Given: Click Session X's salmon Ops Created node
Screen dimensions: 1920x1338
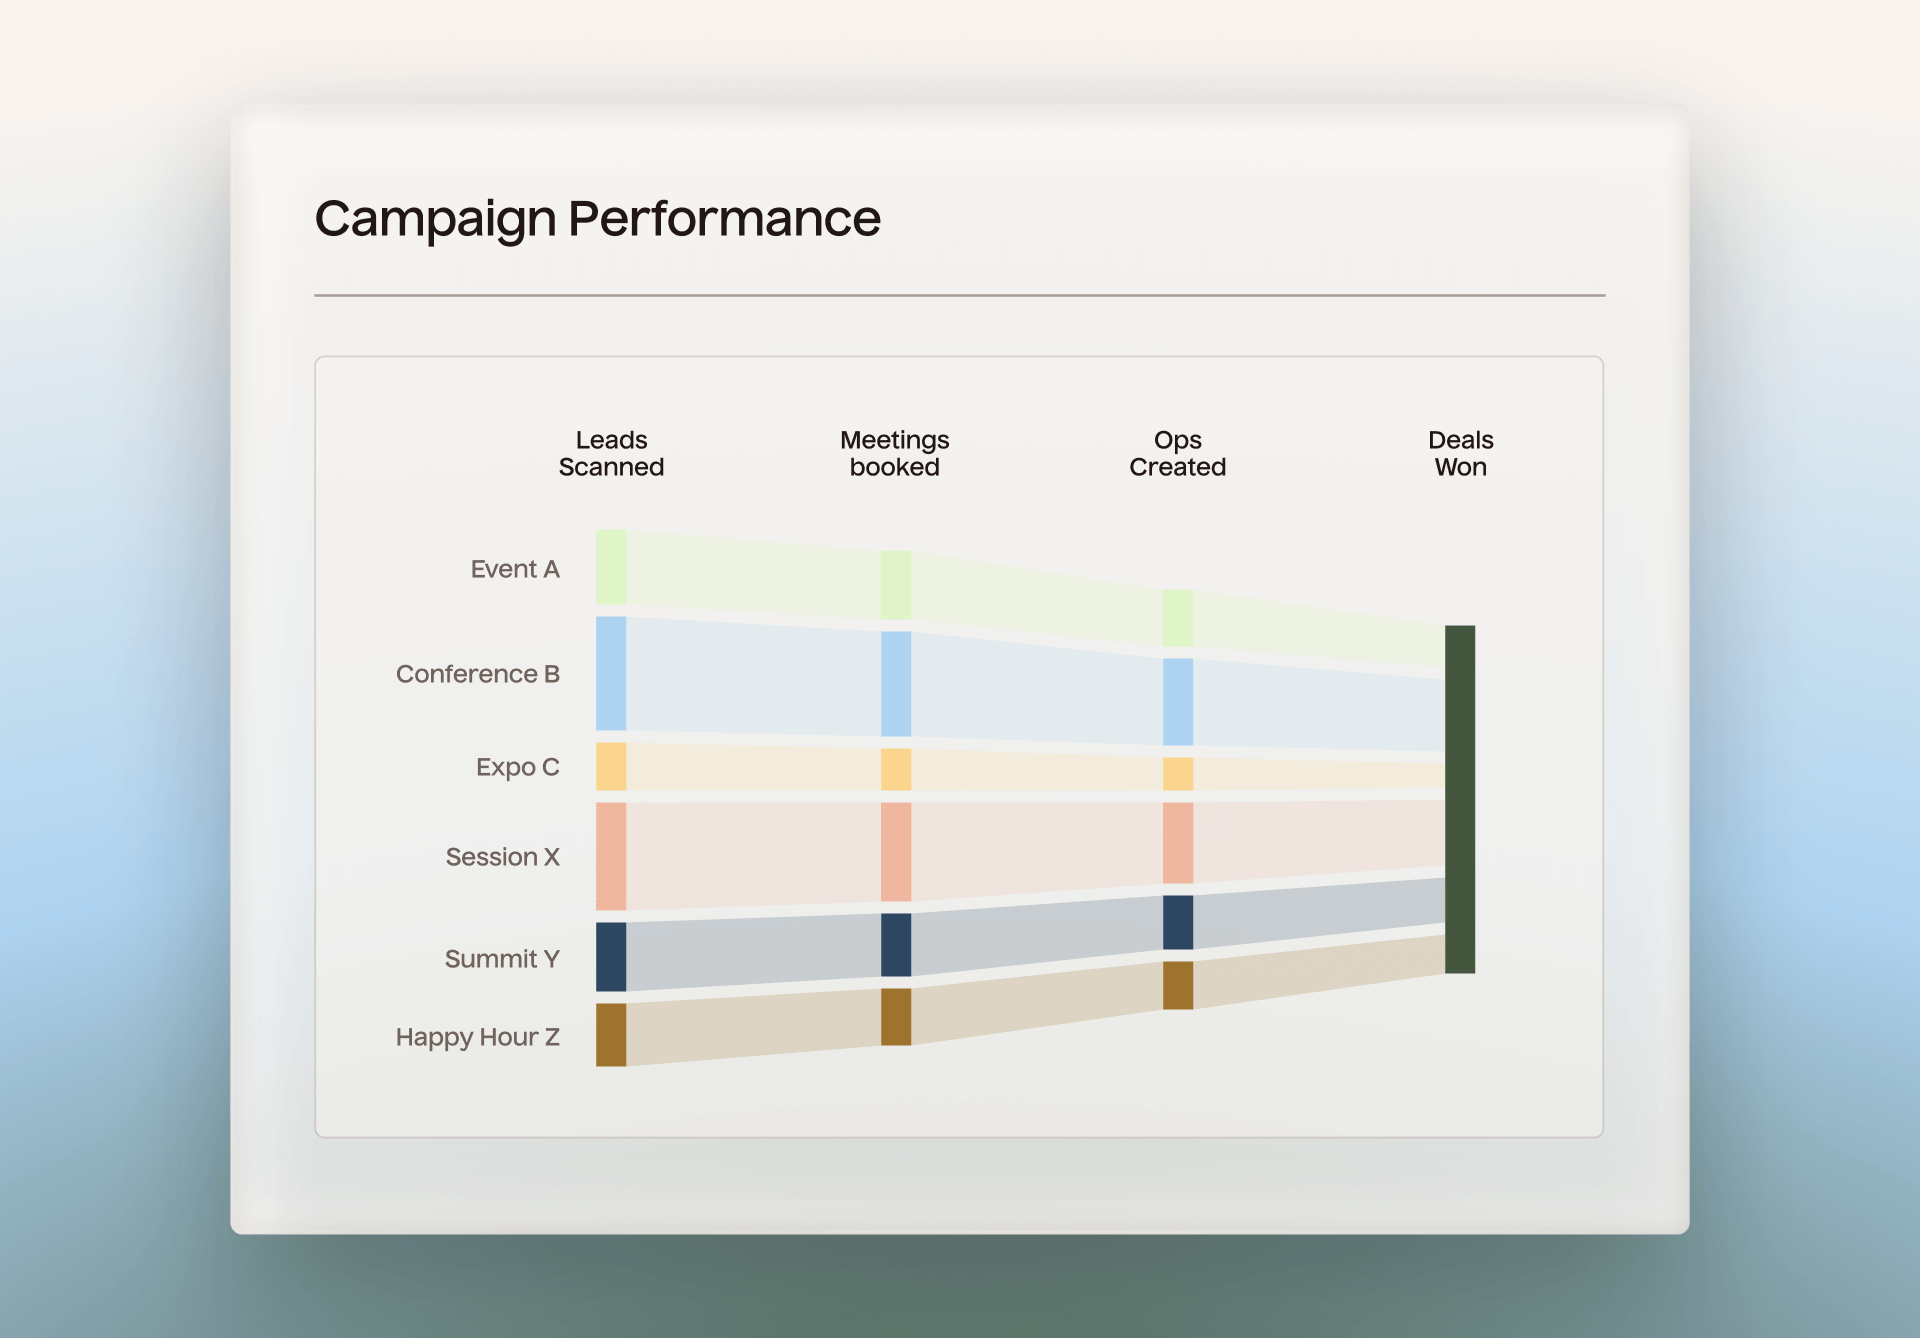Looking at the screenshot, I should [x=1178, y=843].
